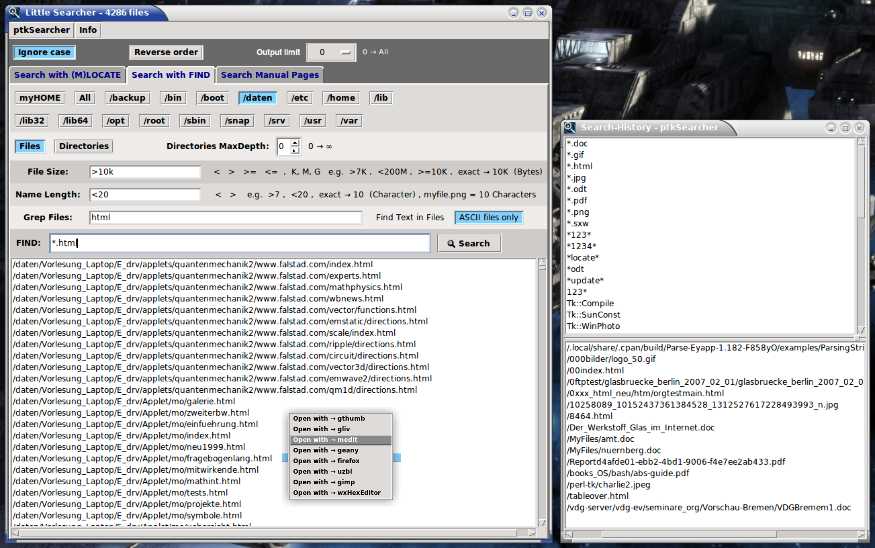
Task: Choose Open with gliv
Action: (x=340, y=429)
